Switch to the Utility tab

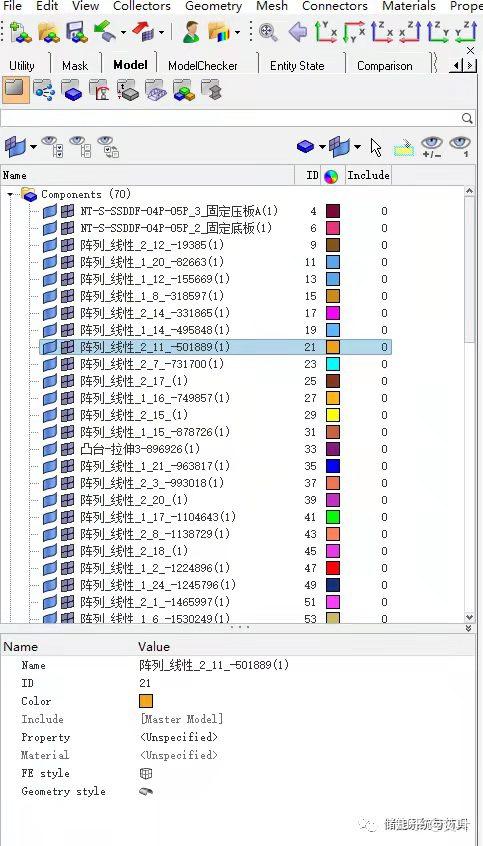pos(22,66)
